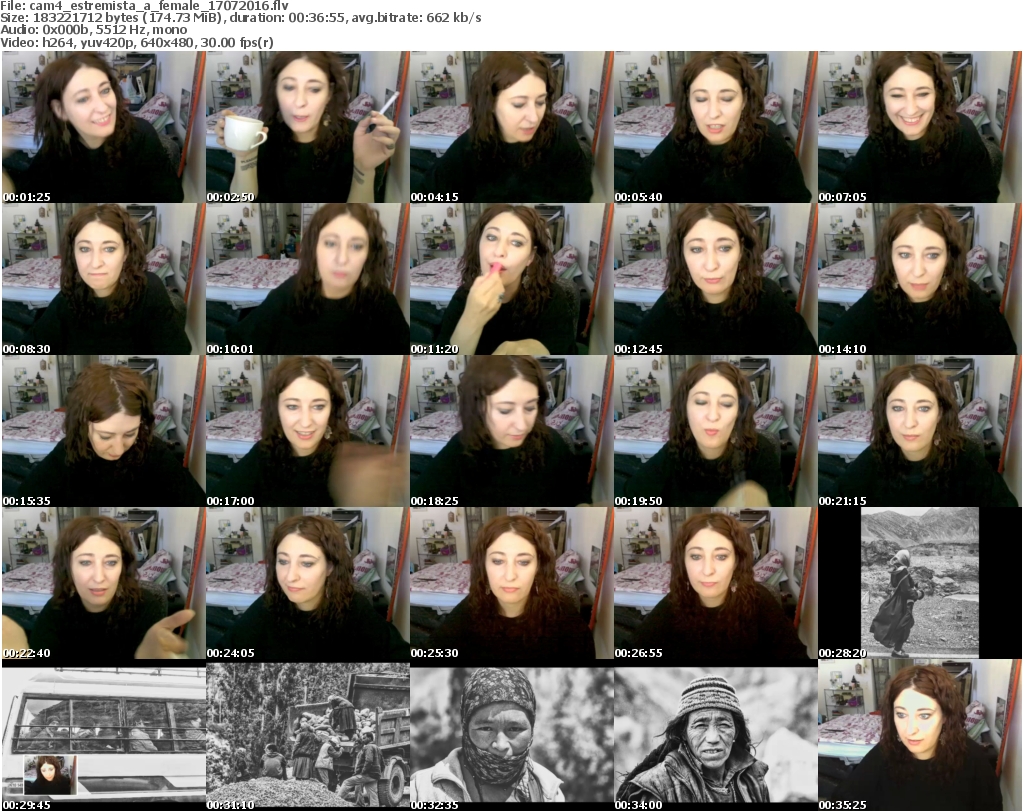Open the headscarf portrait photo at 00:32:35
This screenshot has width=1024, height=811.
point(511,736)
